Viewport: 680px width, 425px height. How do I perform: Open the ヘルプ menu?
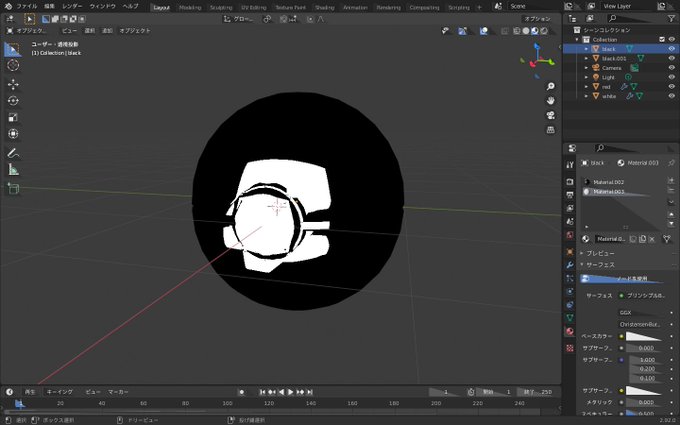pos(130,7)
